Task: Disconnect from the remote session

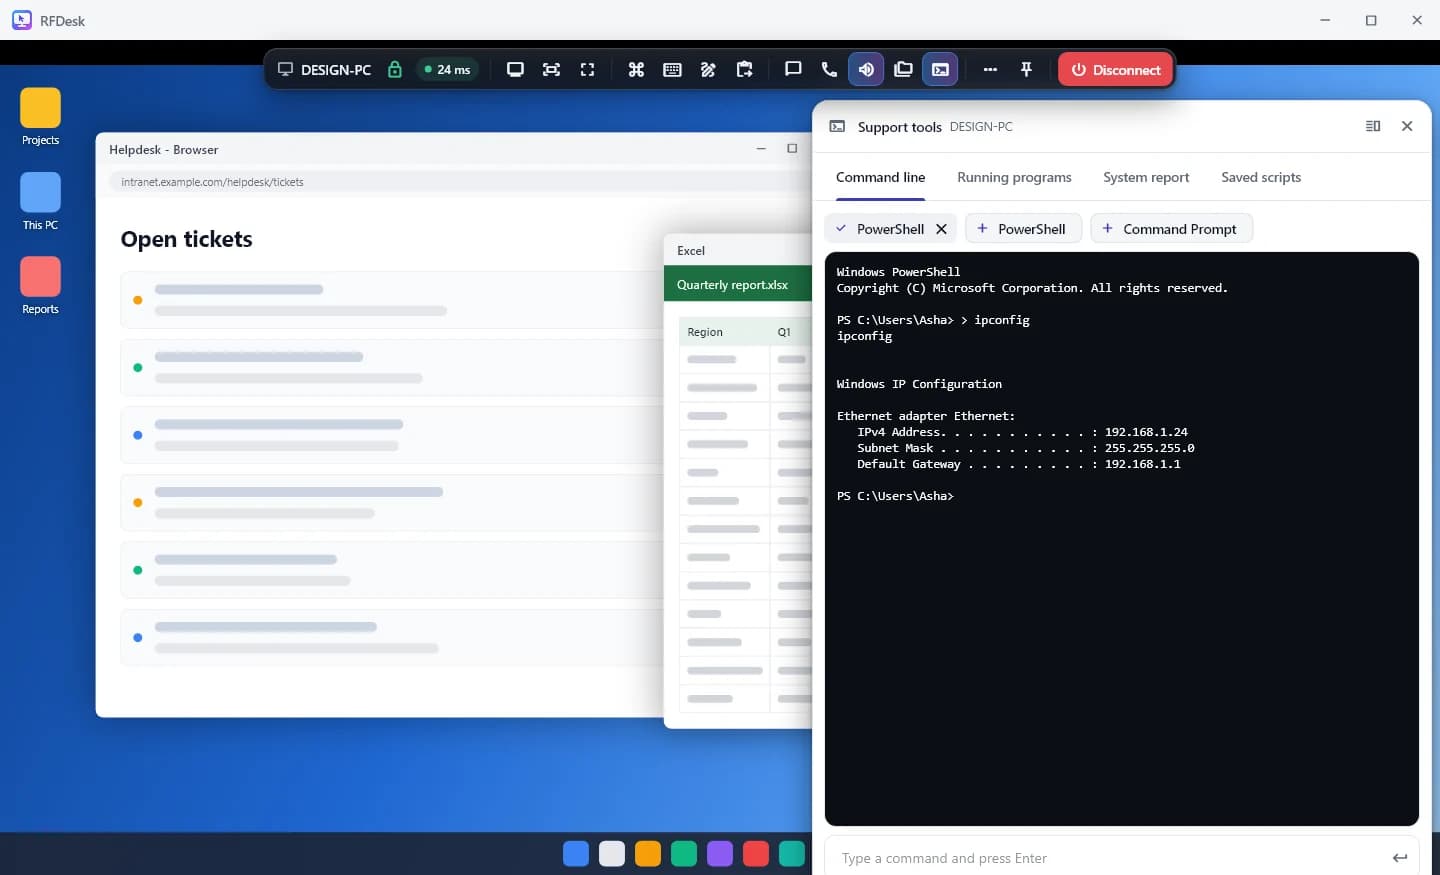Action: (x=1116, y=69)
